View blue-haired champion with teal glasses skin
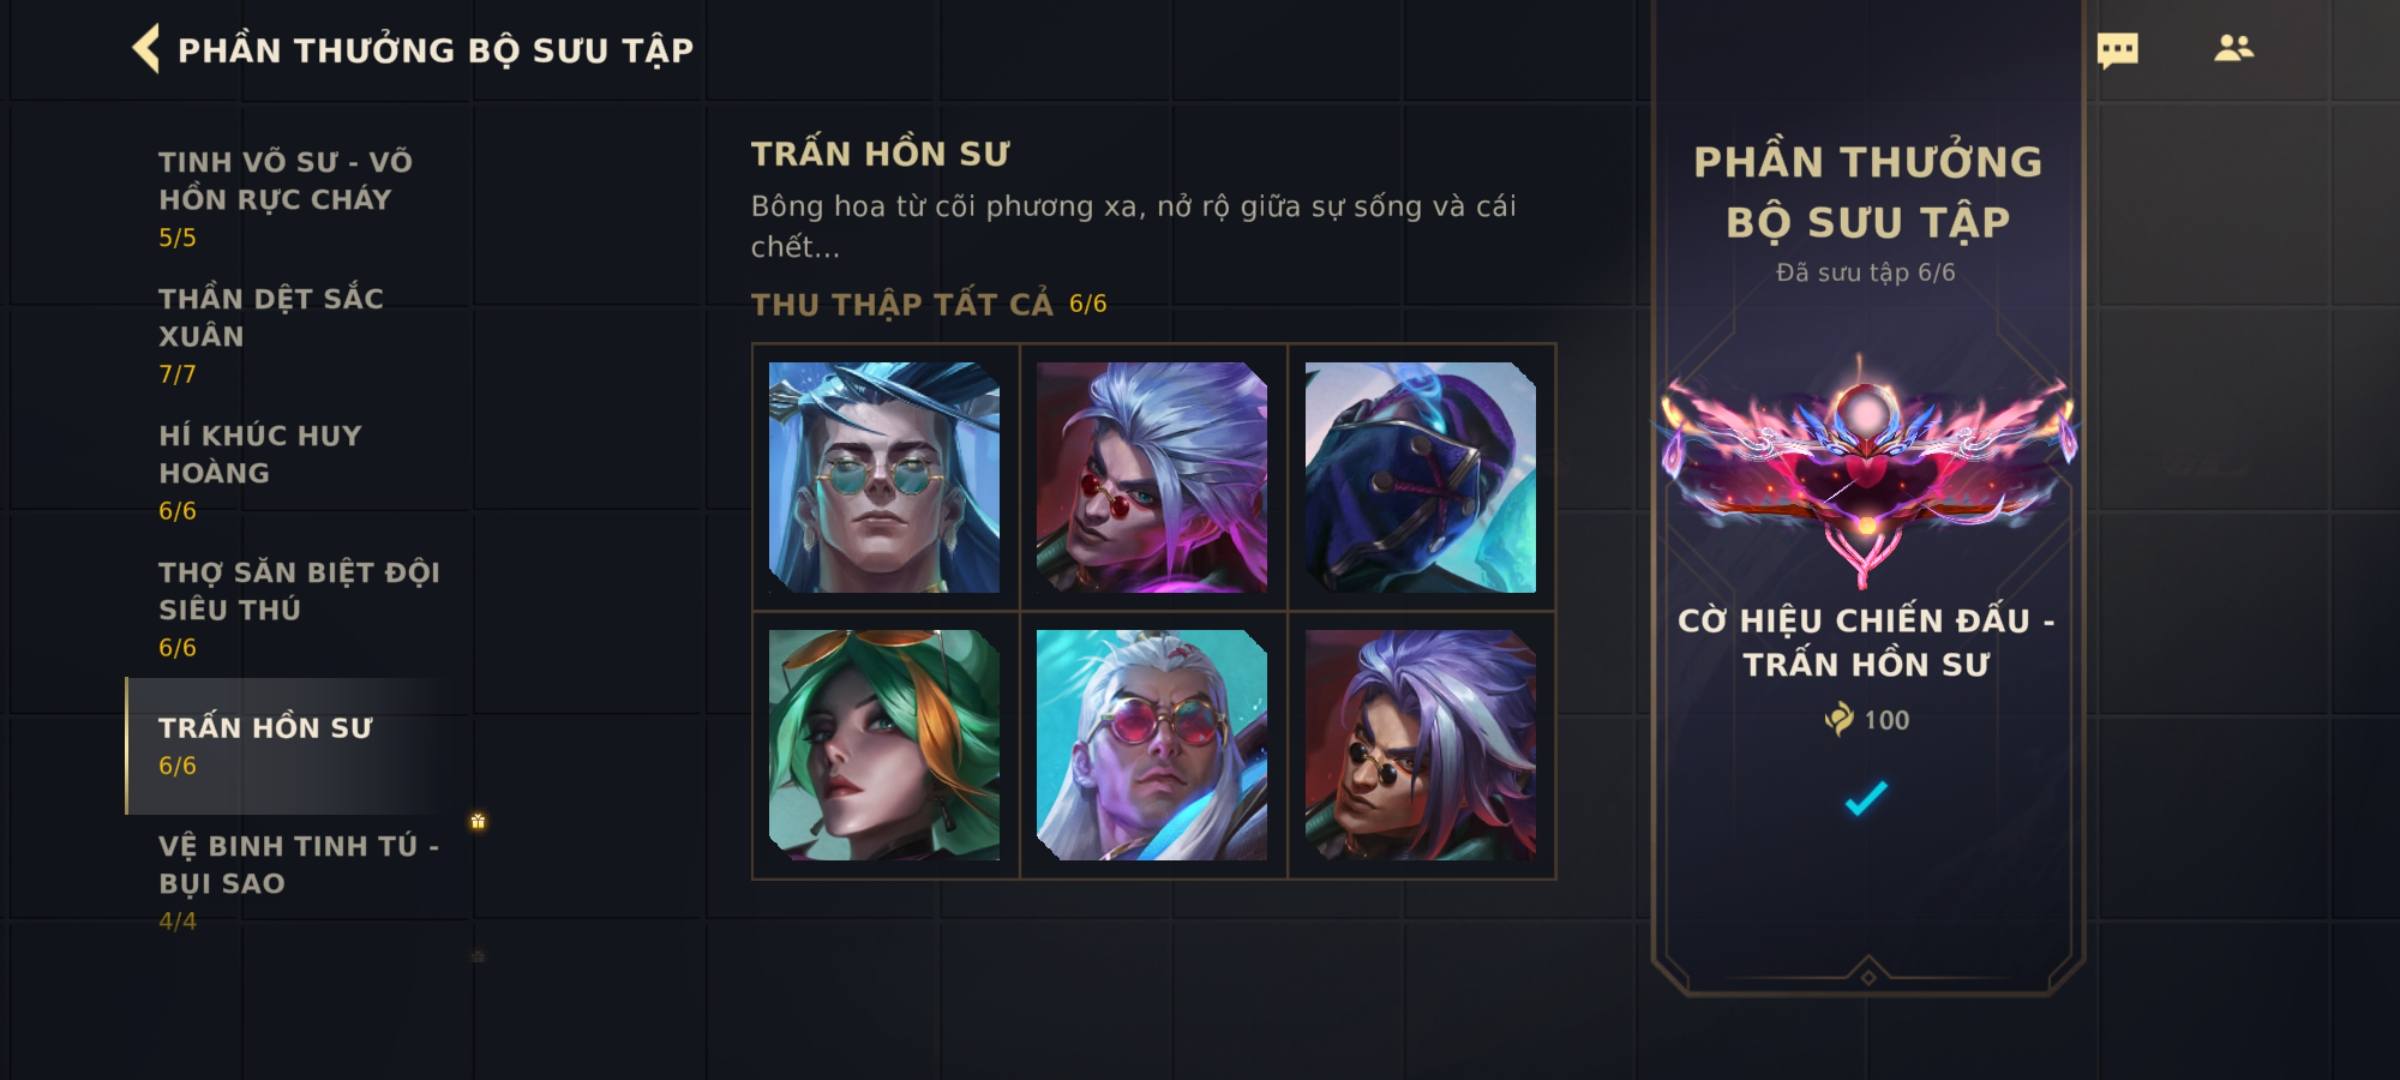 coord(884,477)
